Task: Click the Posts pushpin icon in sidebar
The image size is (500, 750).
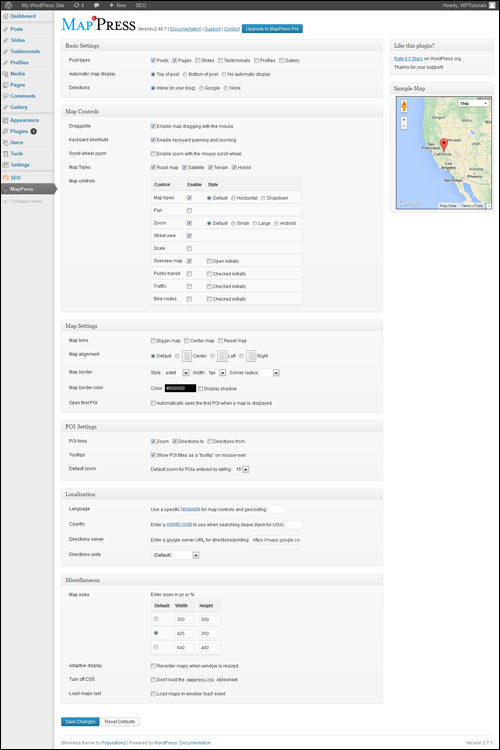Action: pos(6,29)
